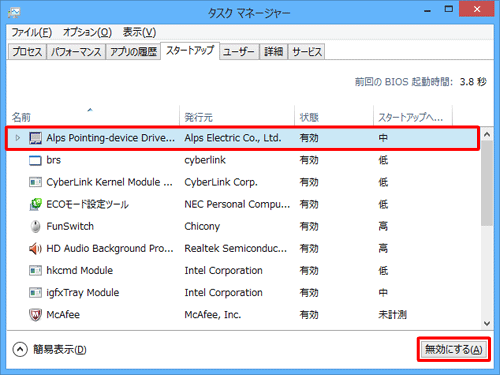Viewport: 500px width, 375px height.
Task: Select the McAfee row name
Action: pos(63,315)
